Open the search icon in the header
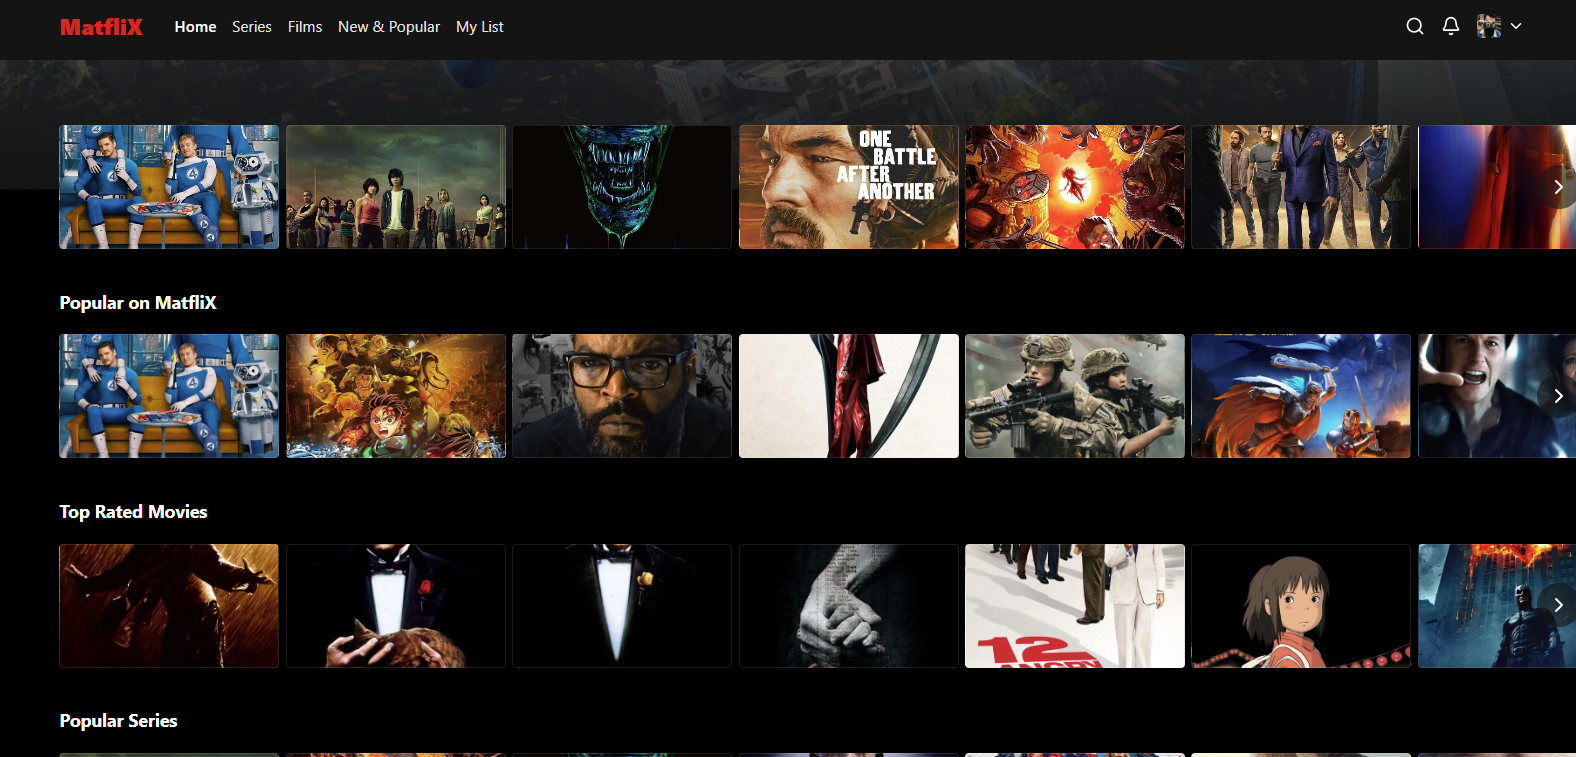The image size is (1576, 757). coord(1414,26)
